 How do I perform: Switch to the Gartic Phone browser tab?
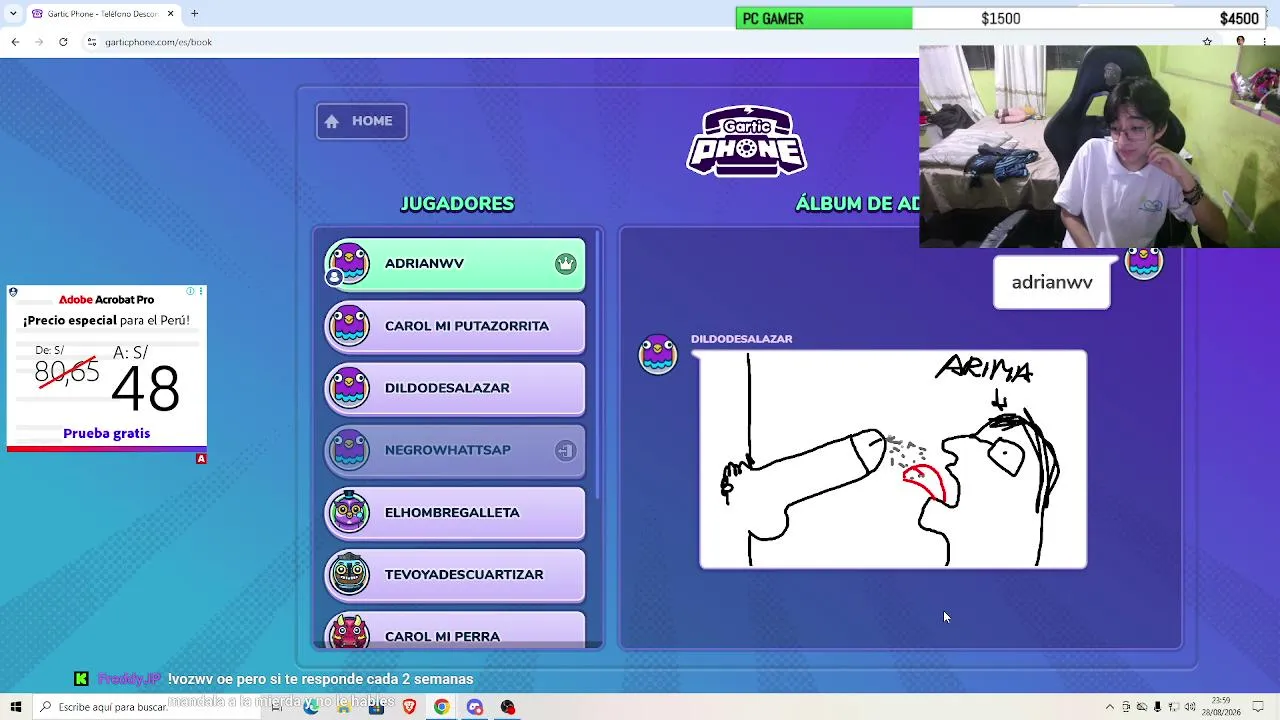pyautogui.click(x=102, y=14)
